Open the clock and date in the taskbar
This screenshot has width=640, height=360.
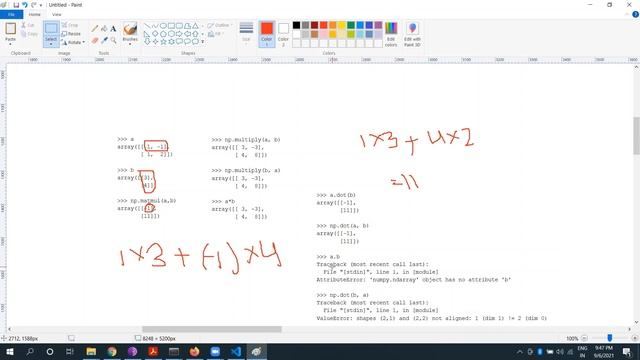pos(603,351)
